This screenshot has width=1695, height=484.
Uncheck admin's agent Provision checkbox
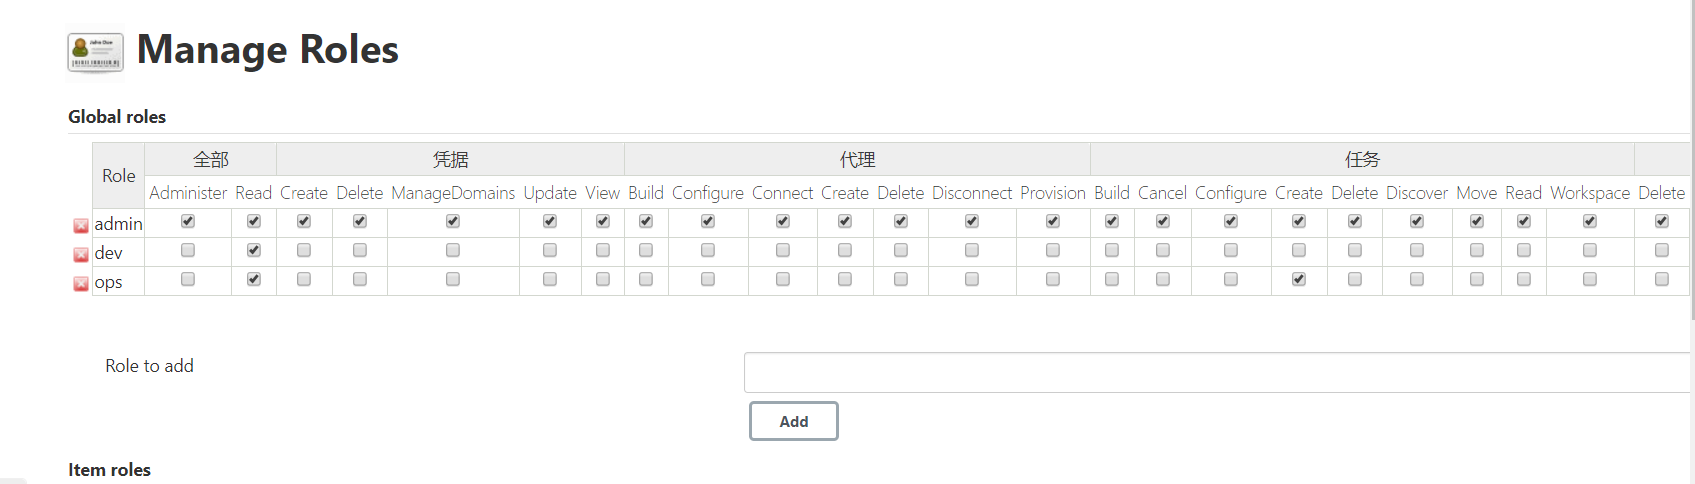point(1053,221)
